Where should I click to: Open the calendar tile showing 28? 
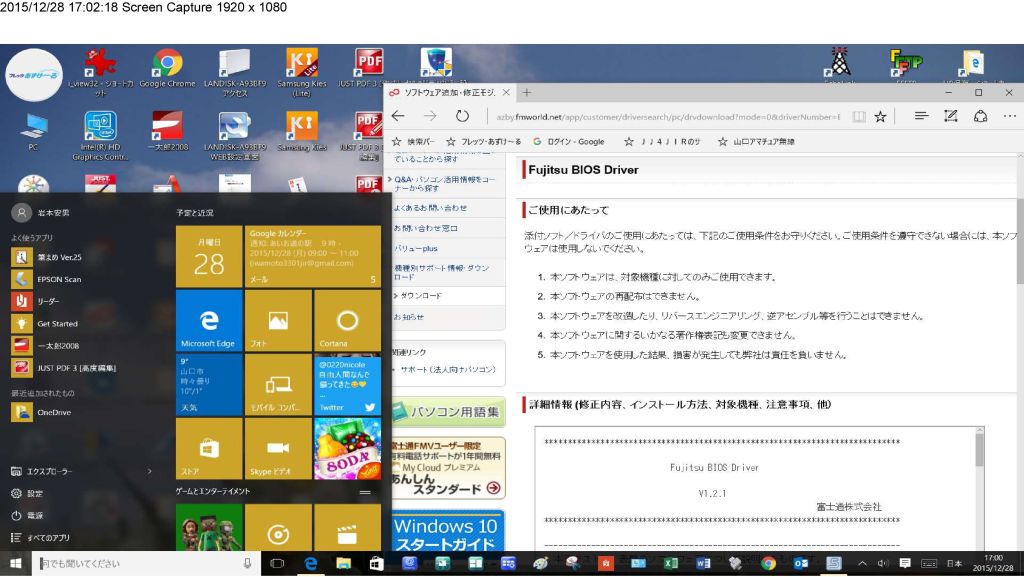point(209,257)
